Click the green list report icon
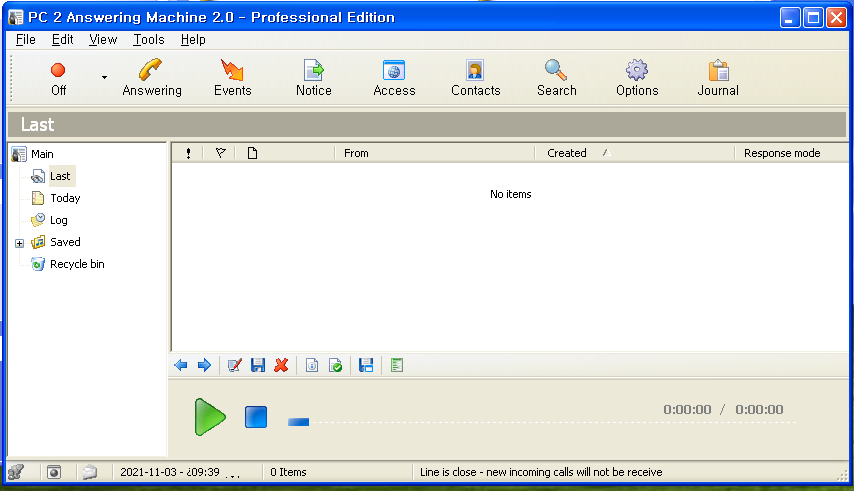The image size is (854, 491). (x=397, y=365)
